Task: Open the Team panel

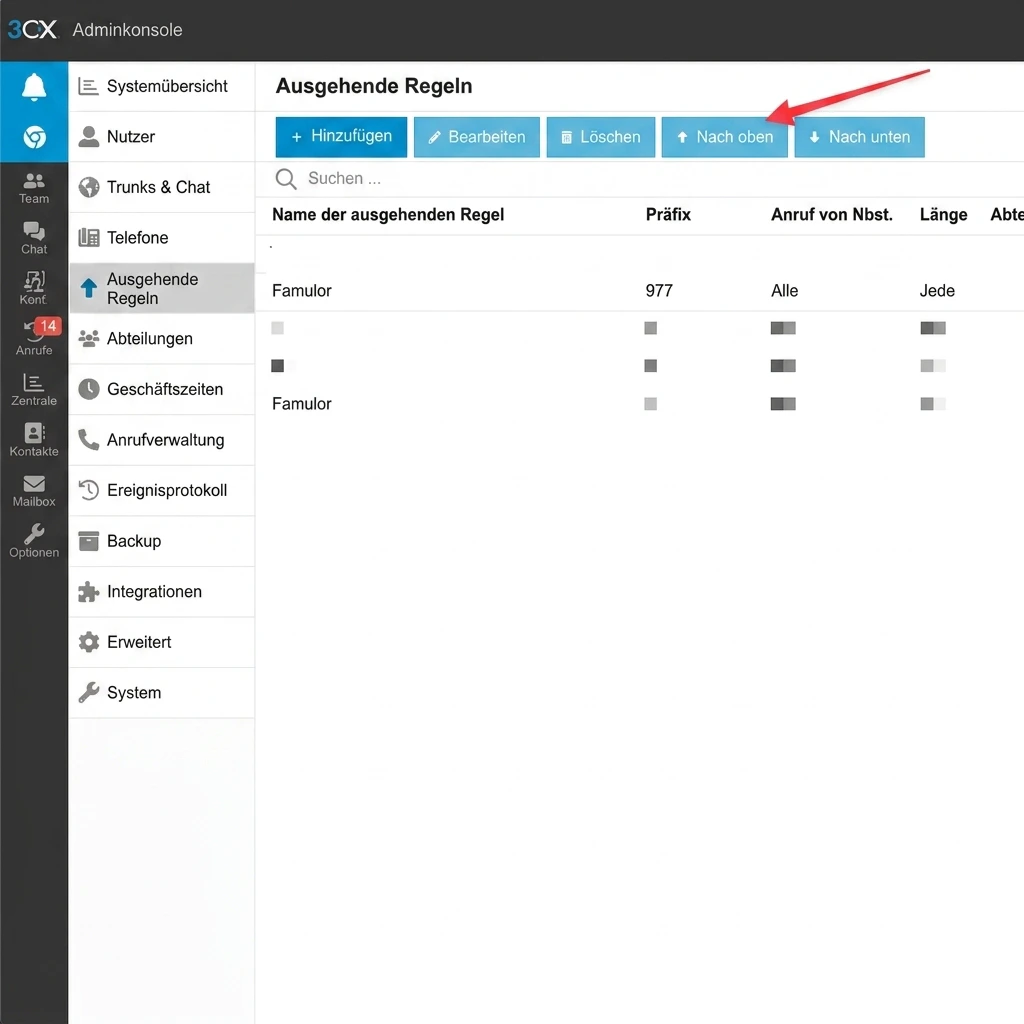Action: [x=34, y=188]
